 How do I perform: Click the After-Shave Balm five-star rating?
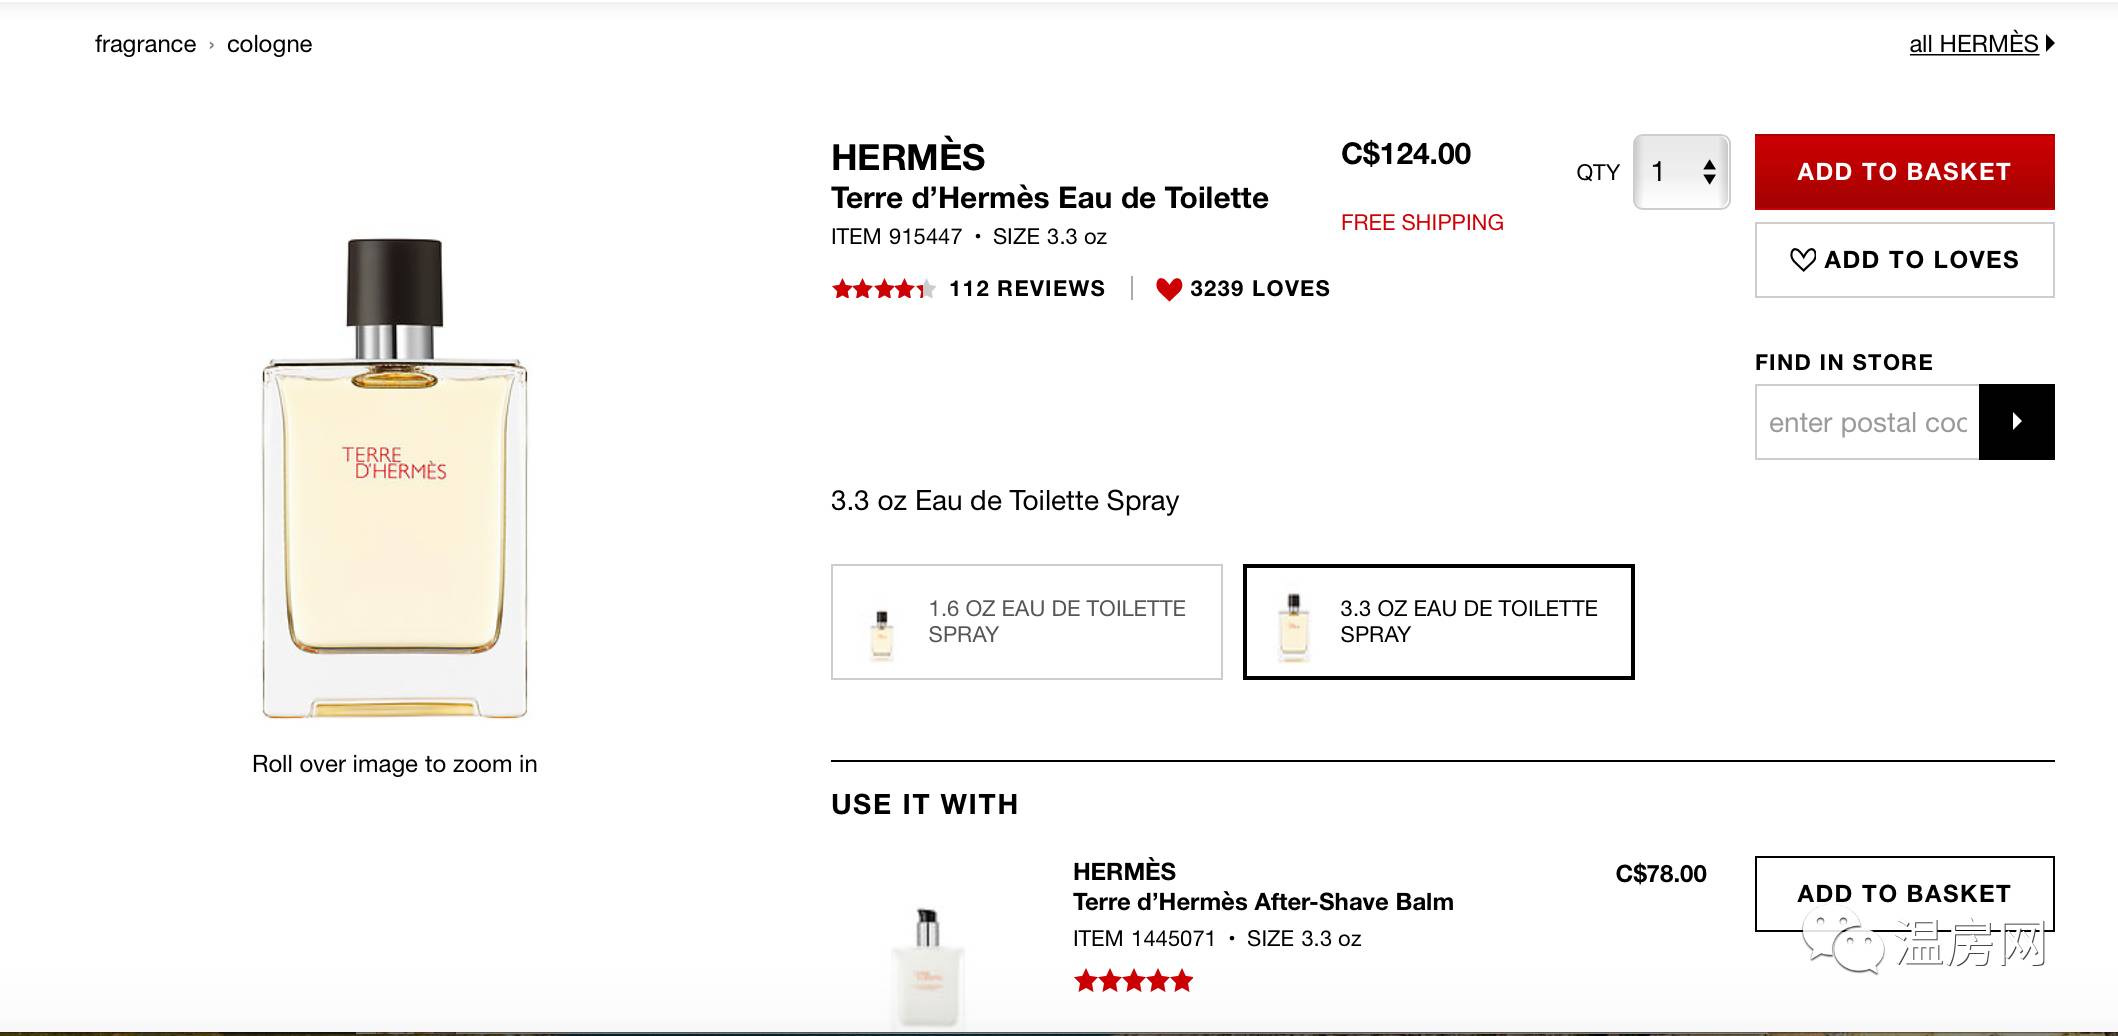(x=1133, y=980)
